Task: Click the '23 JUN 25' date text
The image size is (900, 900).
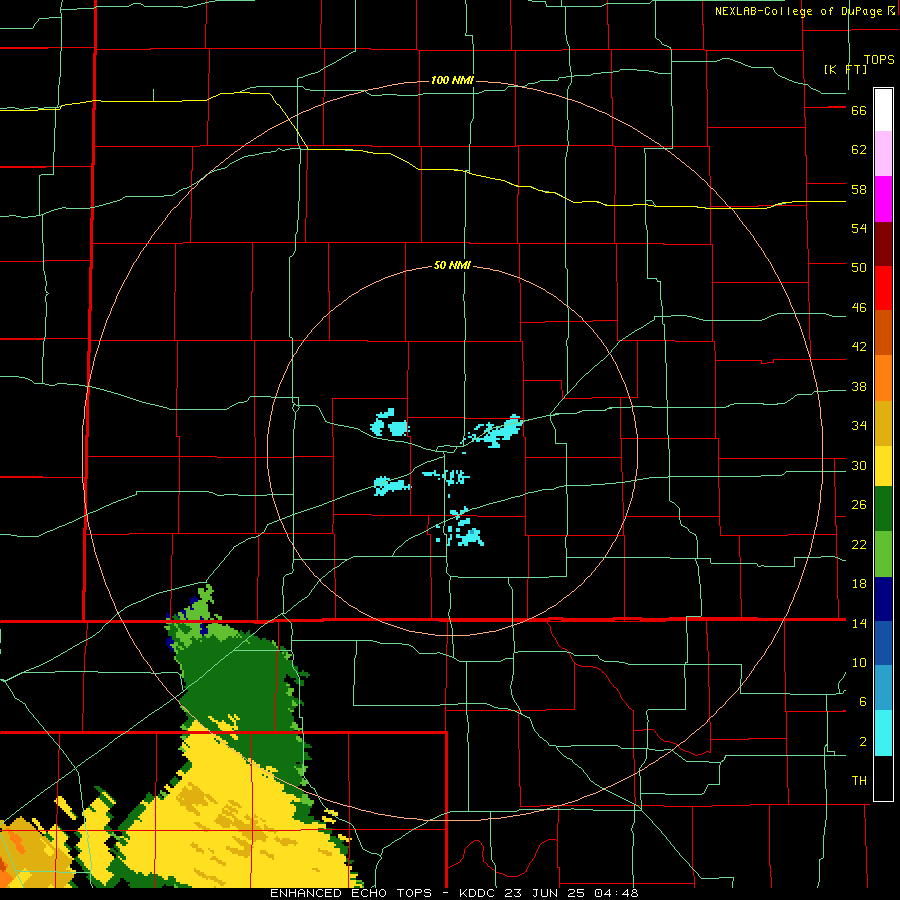Action: point(544,893)
